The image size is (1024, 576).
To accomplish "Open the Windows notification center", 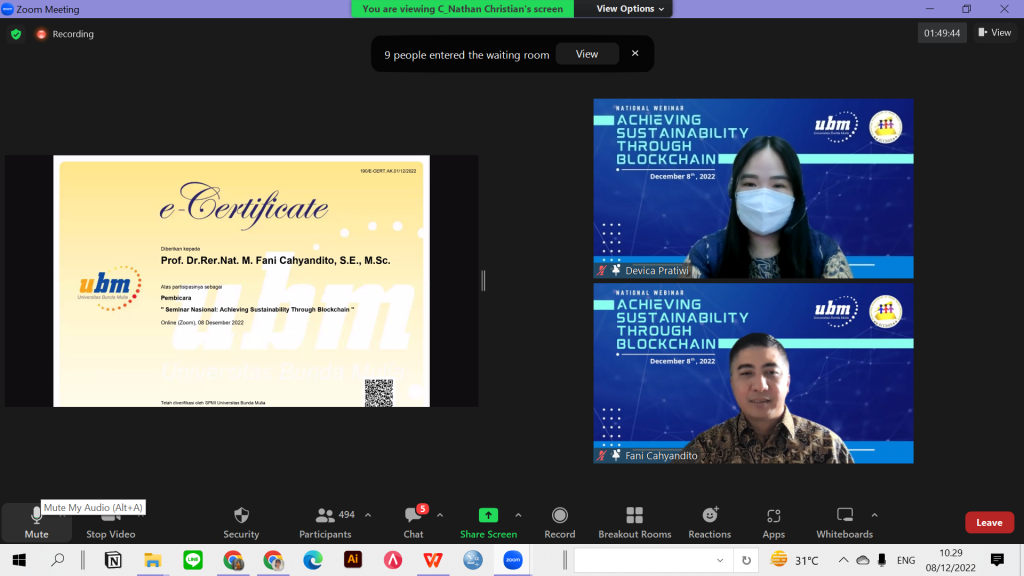I will [x=997, y=560].
